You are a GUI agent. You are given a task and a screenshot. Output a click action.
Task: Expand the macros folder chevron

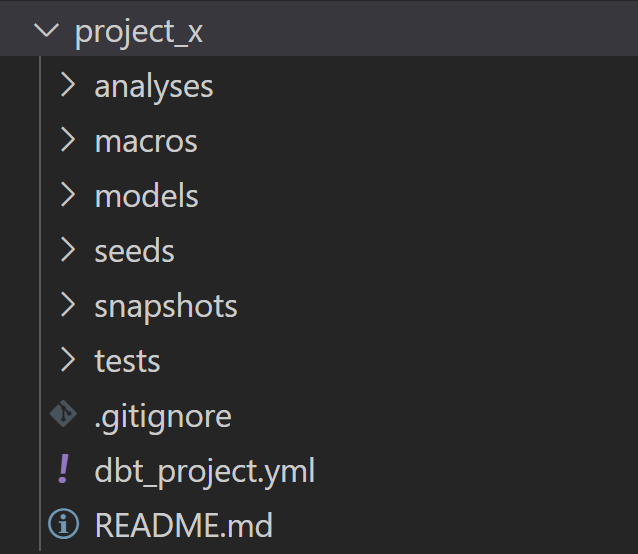tap(68, 140)
